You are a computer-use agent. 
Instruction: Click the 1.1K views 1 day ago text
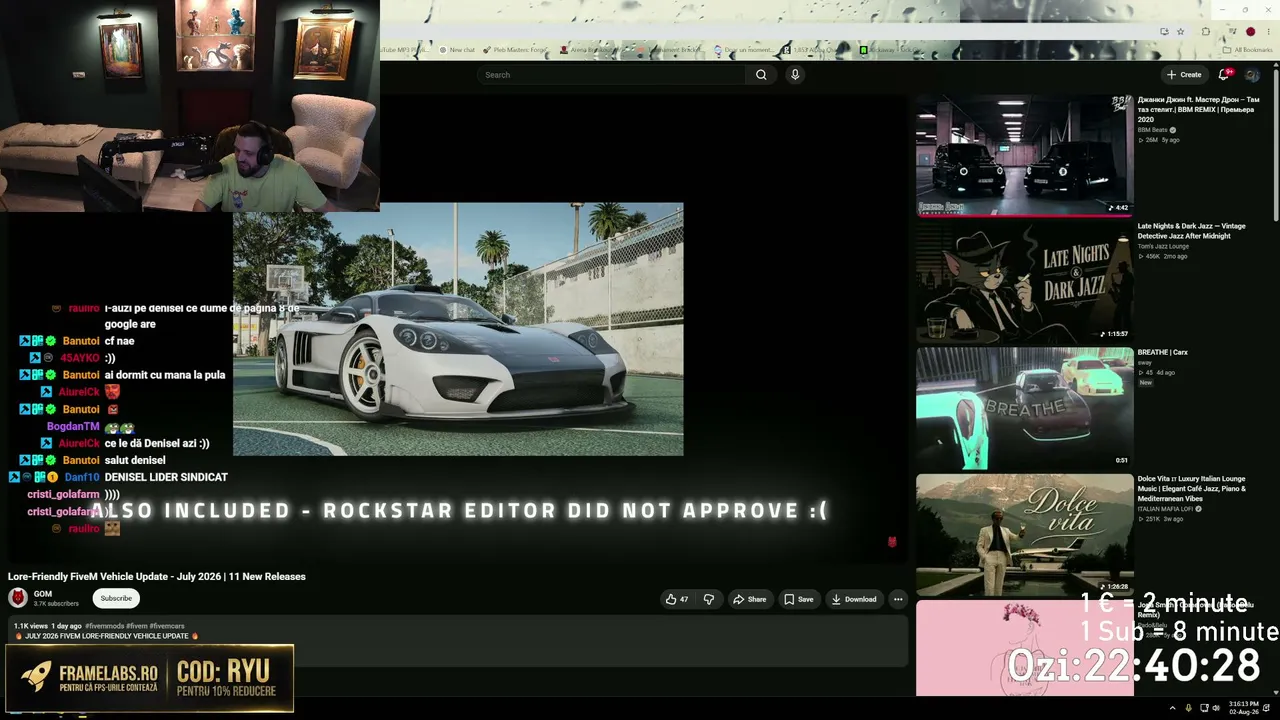pos(47,626)
